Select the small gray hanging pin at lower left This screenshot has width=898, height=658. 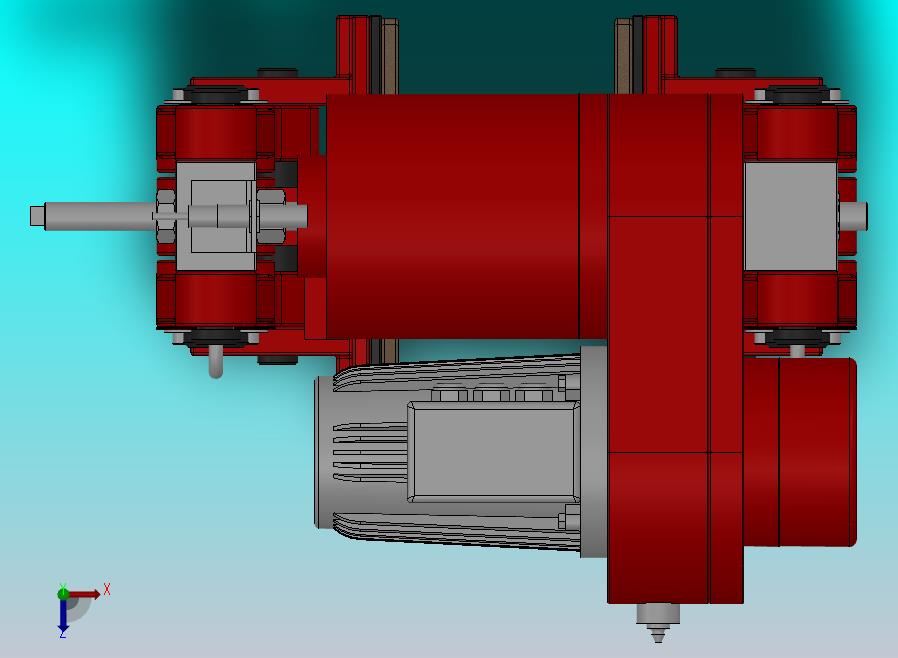point(216,361)
